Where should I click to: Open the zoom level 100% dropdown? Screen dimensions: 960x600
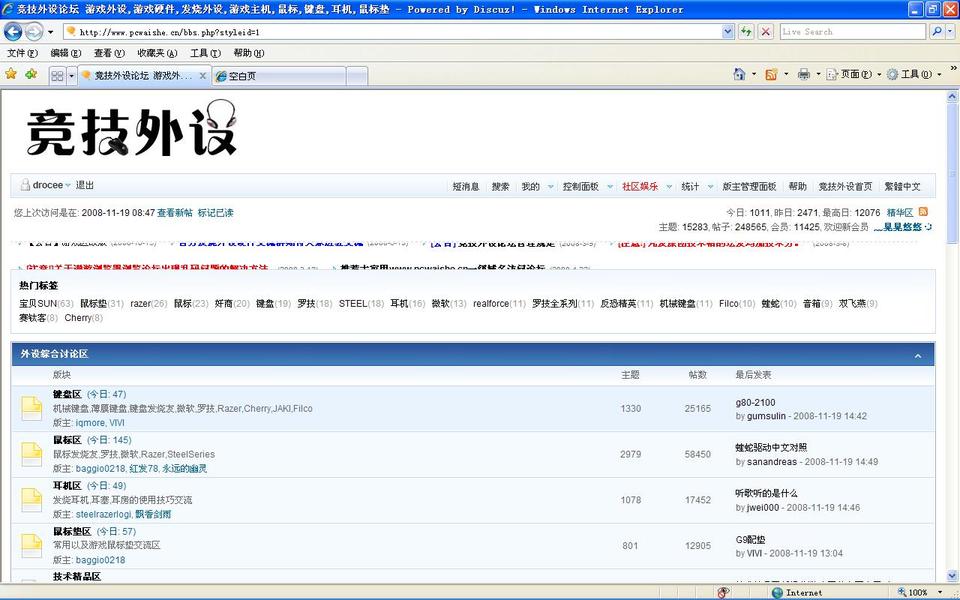(940, 592)
